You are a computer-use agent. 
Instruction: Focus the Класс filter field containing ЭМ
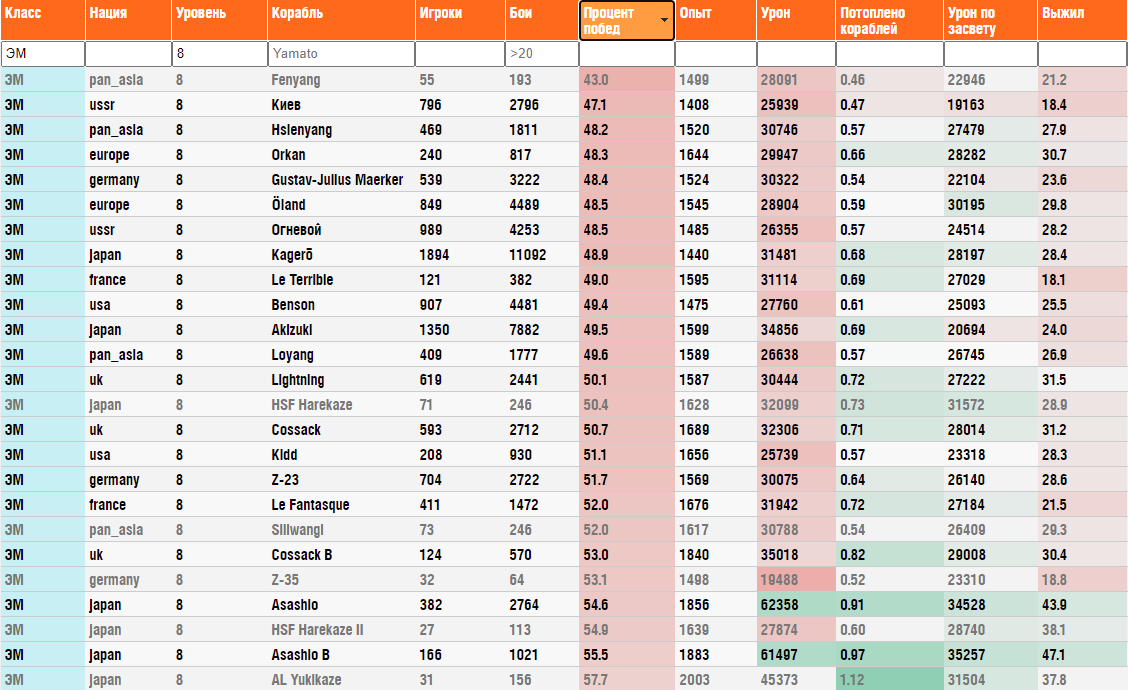click(x=42, y=53)
